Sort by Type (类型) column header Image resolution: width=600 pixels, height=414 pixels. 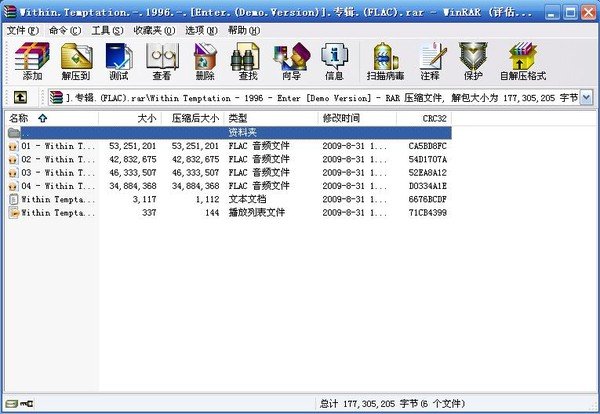pyautogui.click(x=271, y=118)
